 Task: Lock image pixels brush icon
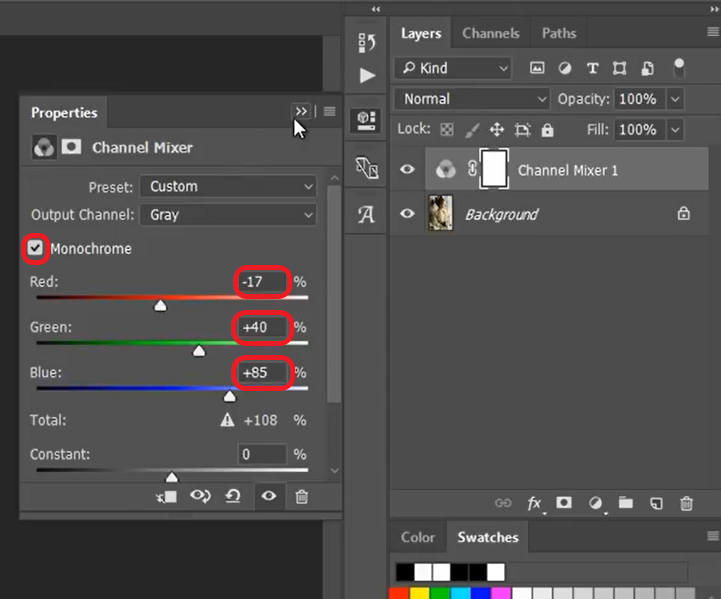tap(472, 130)
